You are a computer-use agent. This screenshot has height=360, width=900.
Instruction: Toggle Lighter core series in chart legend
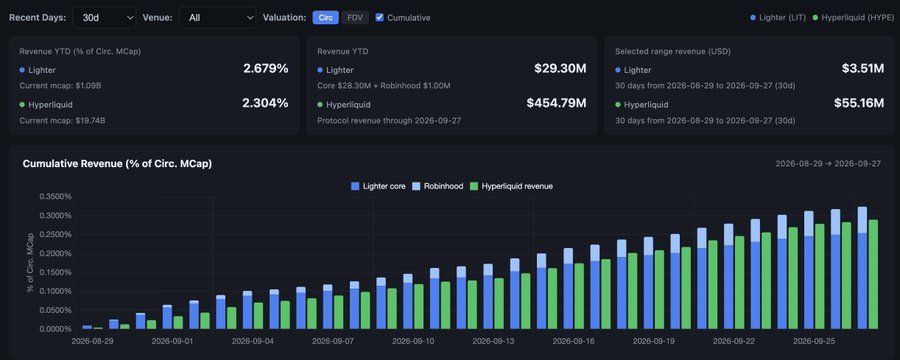click(378, 186)
